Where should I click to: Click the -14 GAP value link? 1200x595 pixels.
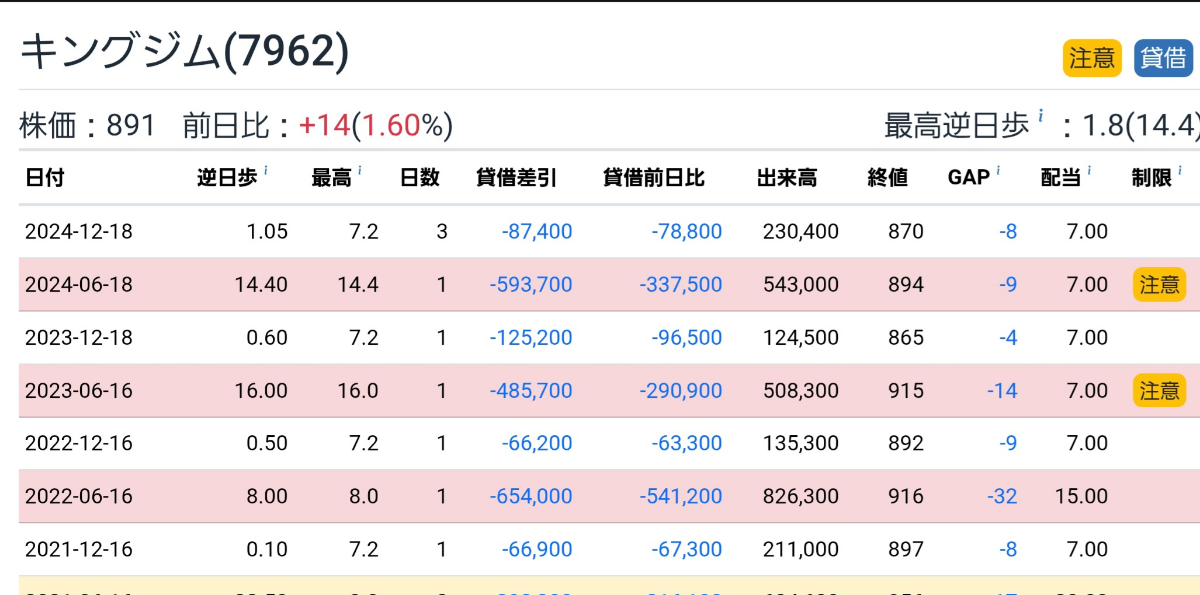click(x=1002, y=390)
